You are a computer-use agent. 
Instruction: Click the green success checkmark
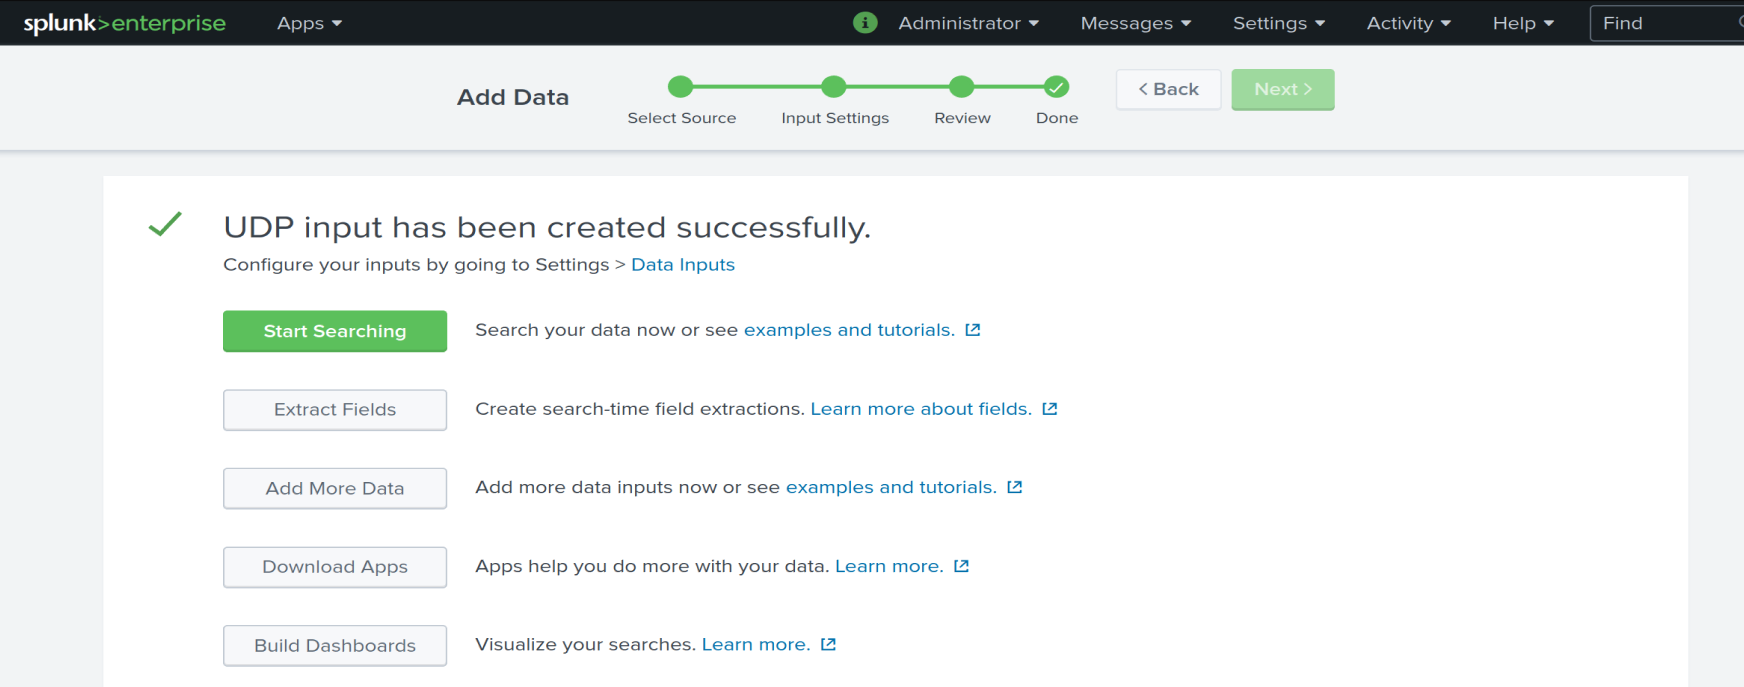tap(165, 224)
